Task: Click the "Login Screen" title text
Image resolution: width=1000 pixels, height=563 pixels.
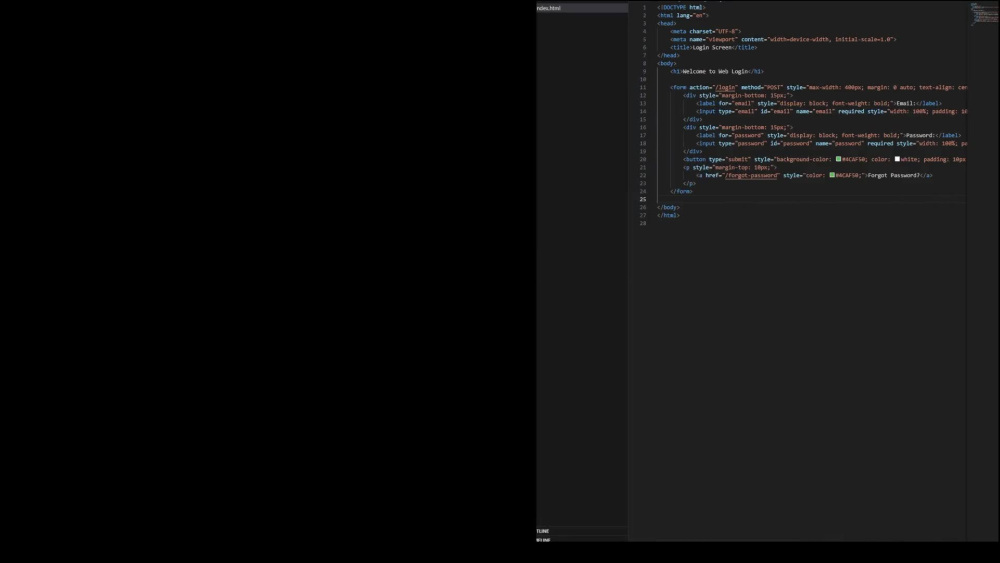Action: pyautogui.click(x=712, y=47)
